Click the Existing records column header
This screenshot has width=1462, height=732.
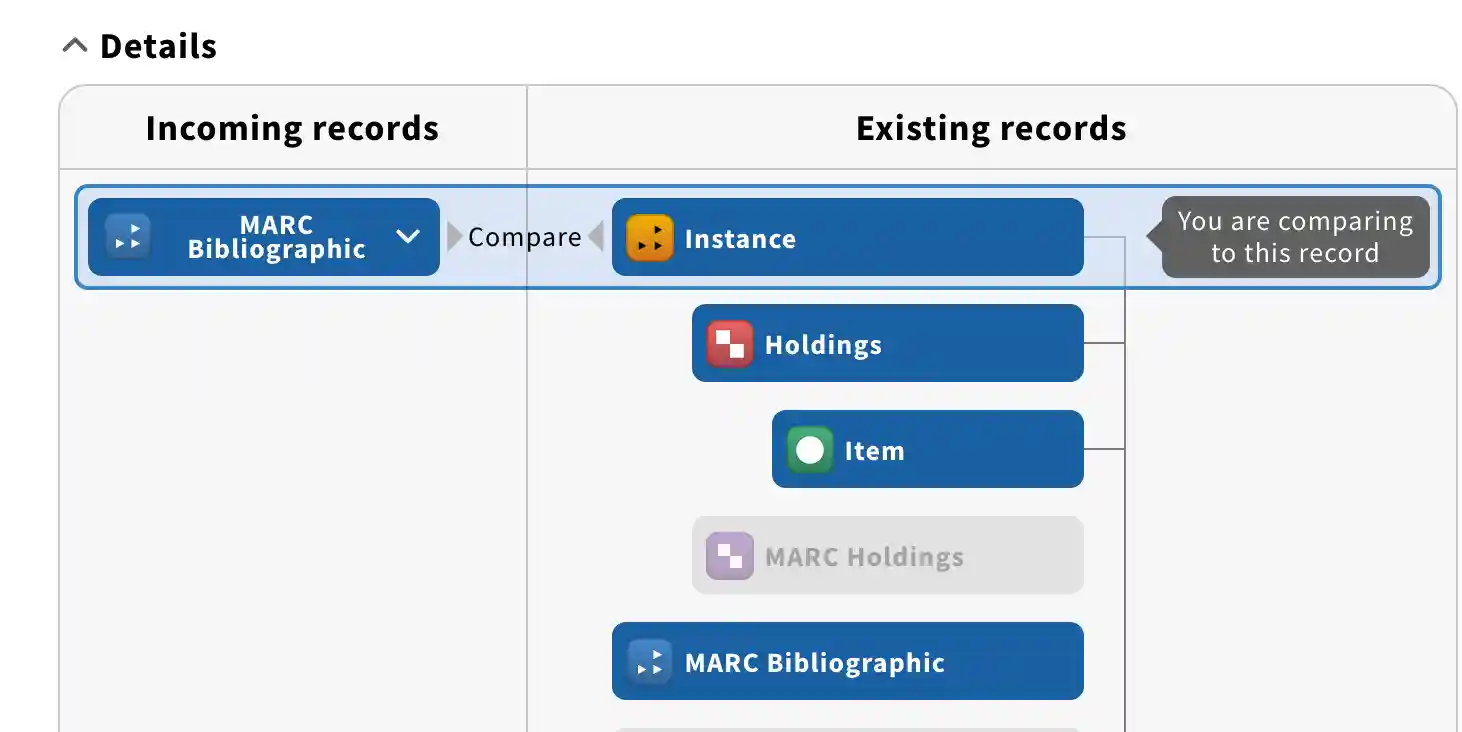click(x=991, y=128)
